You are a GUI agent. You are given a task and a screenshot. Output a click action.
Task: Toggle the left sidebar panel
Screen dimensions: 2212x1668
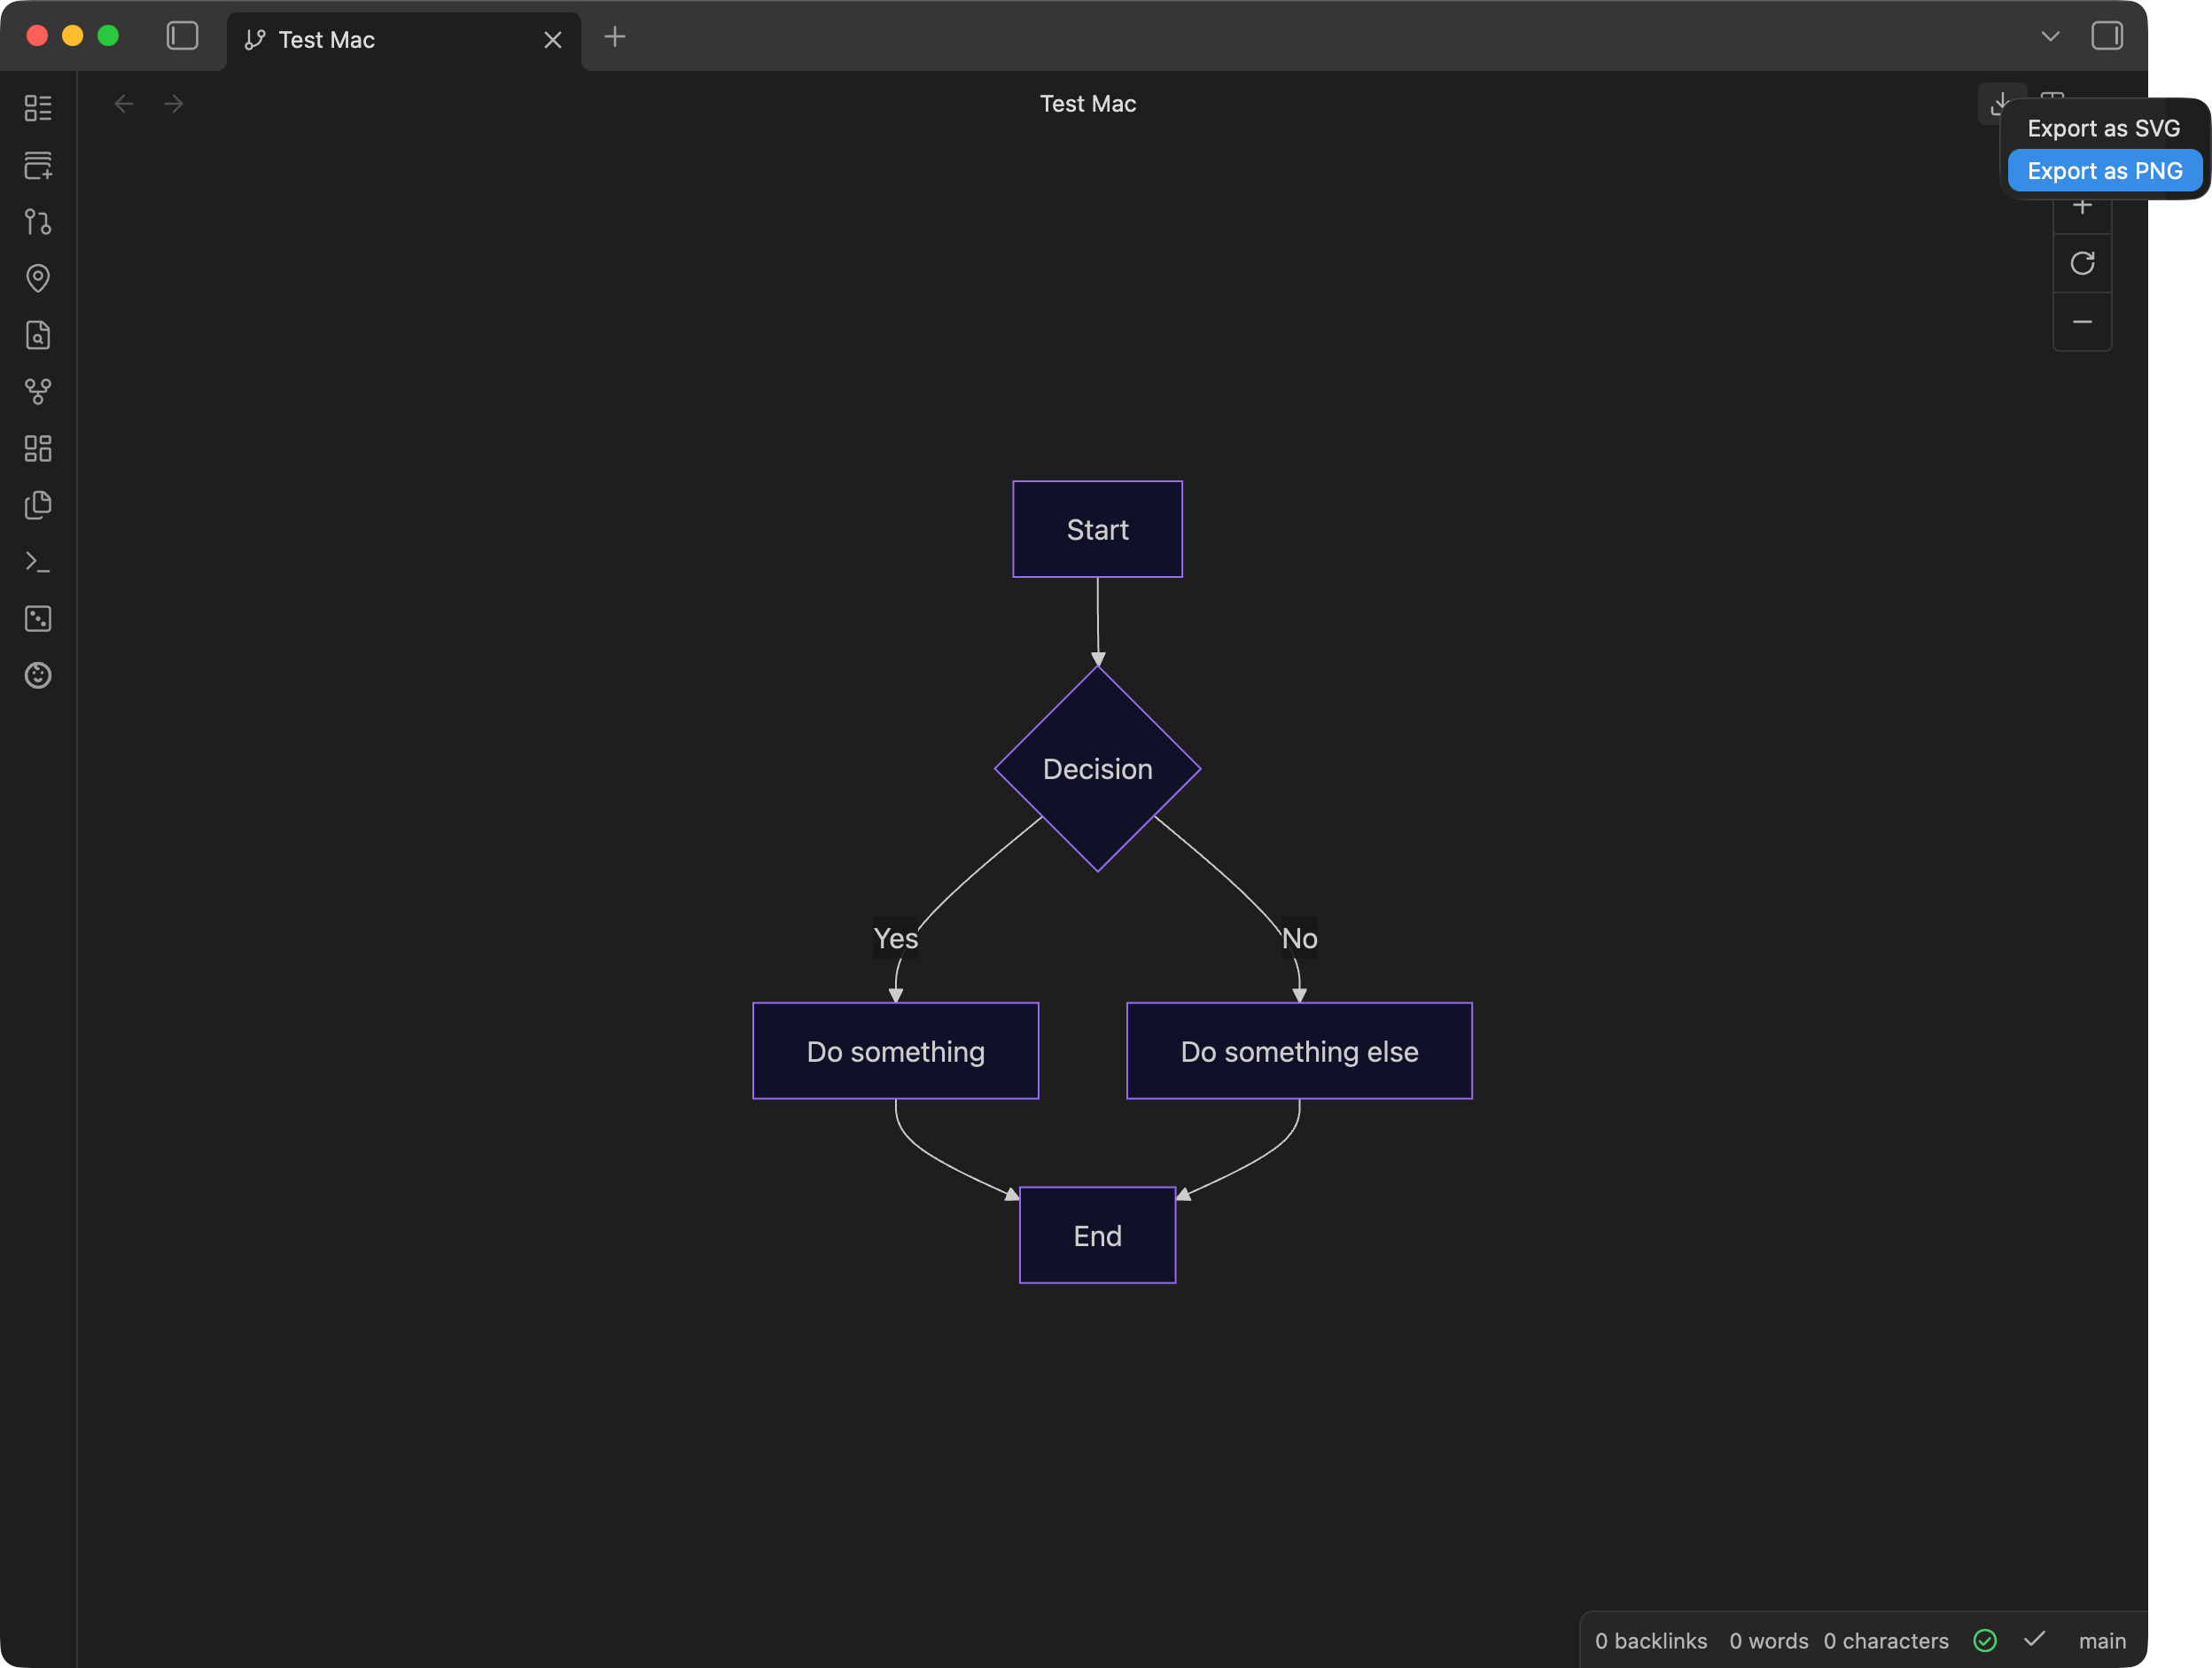point(182,37)
